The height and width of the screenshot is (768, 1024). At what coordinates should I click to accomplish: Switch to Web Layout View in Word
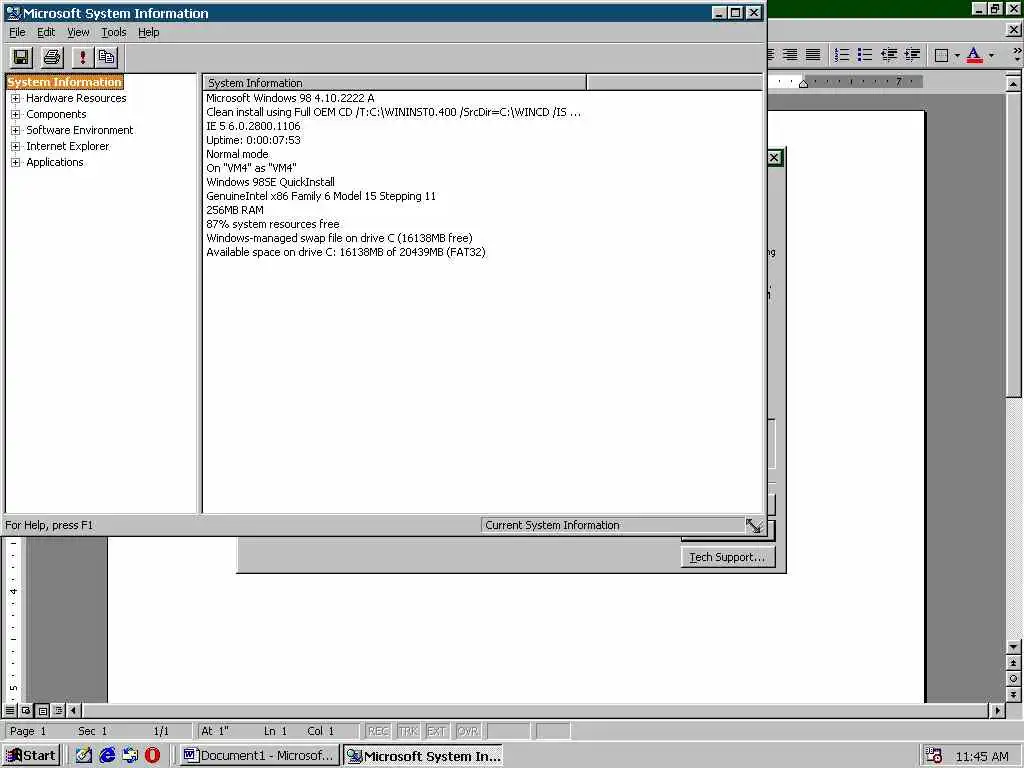[26, 710]
